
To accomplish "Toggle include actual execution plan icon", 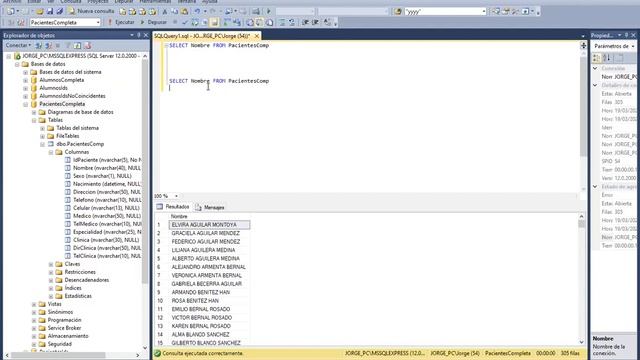I will coord(227,22).
